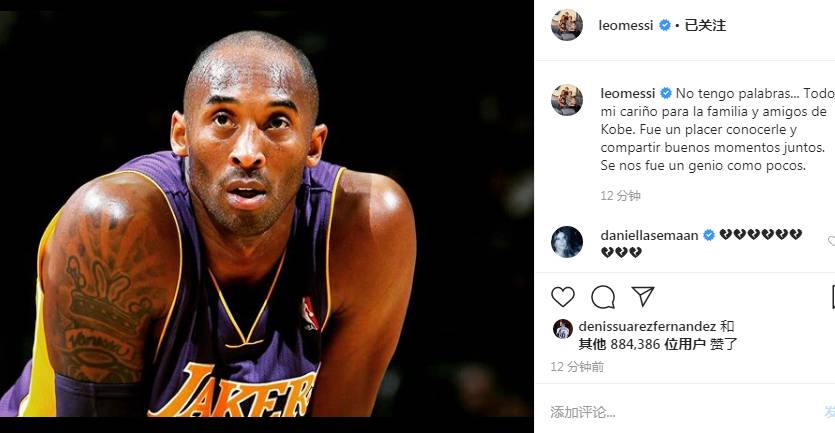This screenshot has height=433, width=835.
Task: Open leomessi avatar in post header
Action: 567,25
